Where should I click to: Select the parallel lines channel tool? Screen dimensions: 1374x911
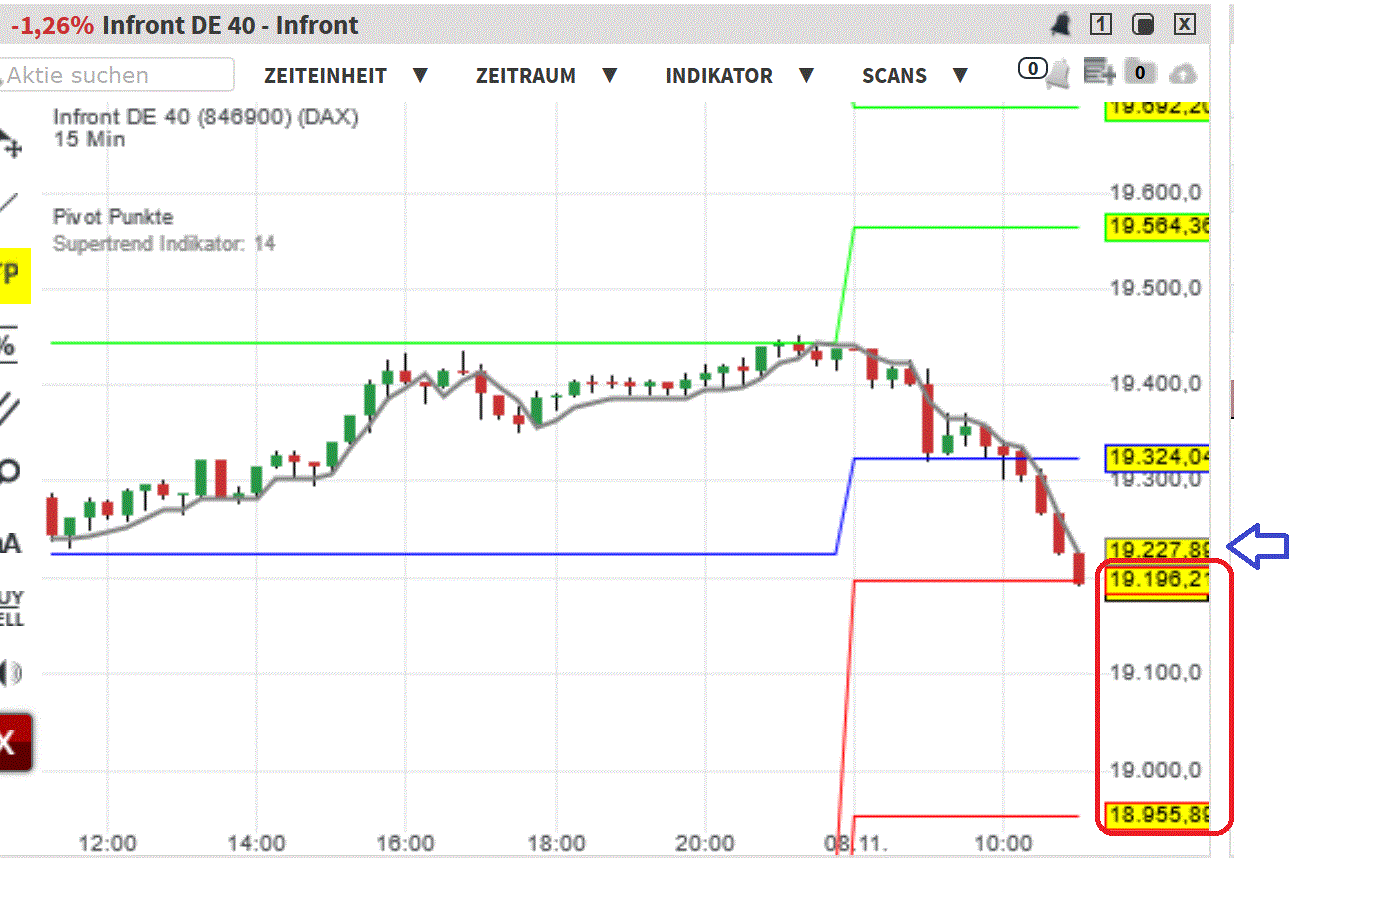(9, 409)
